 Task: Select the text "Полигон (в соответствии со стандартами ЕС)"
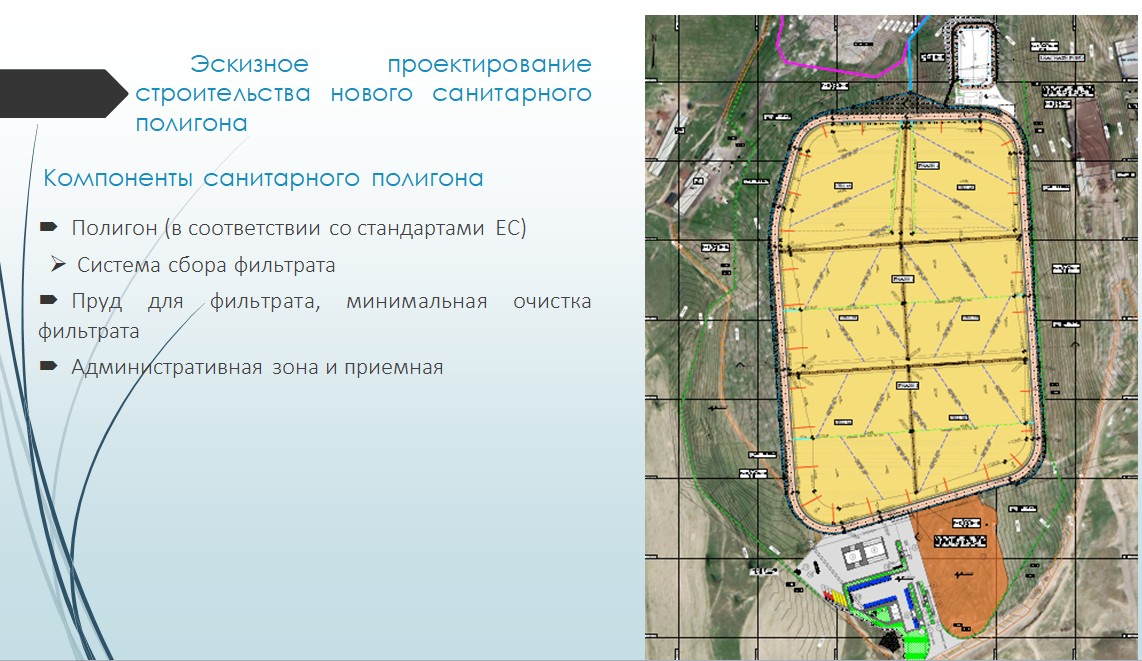pos(298,228)
